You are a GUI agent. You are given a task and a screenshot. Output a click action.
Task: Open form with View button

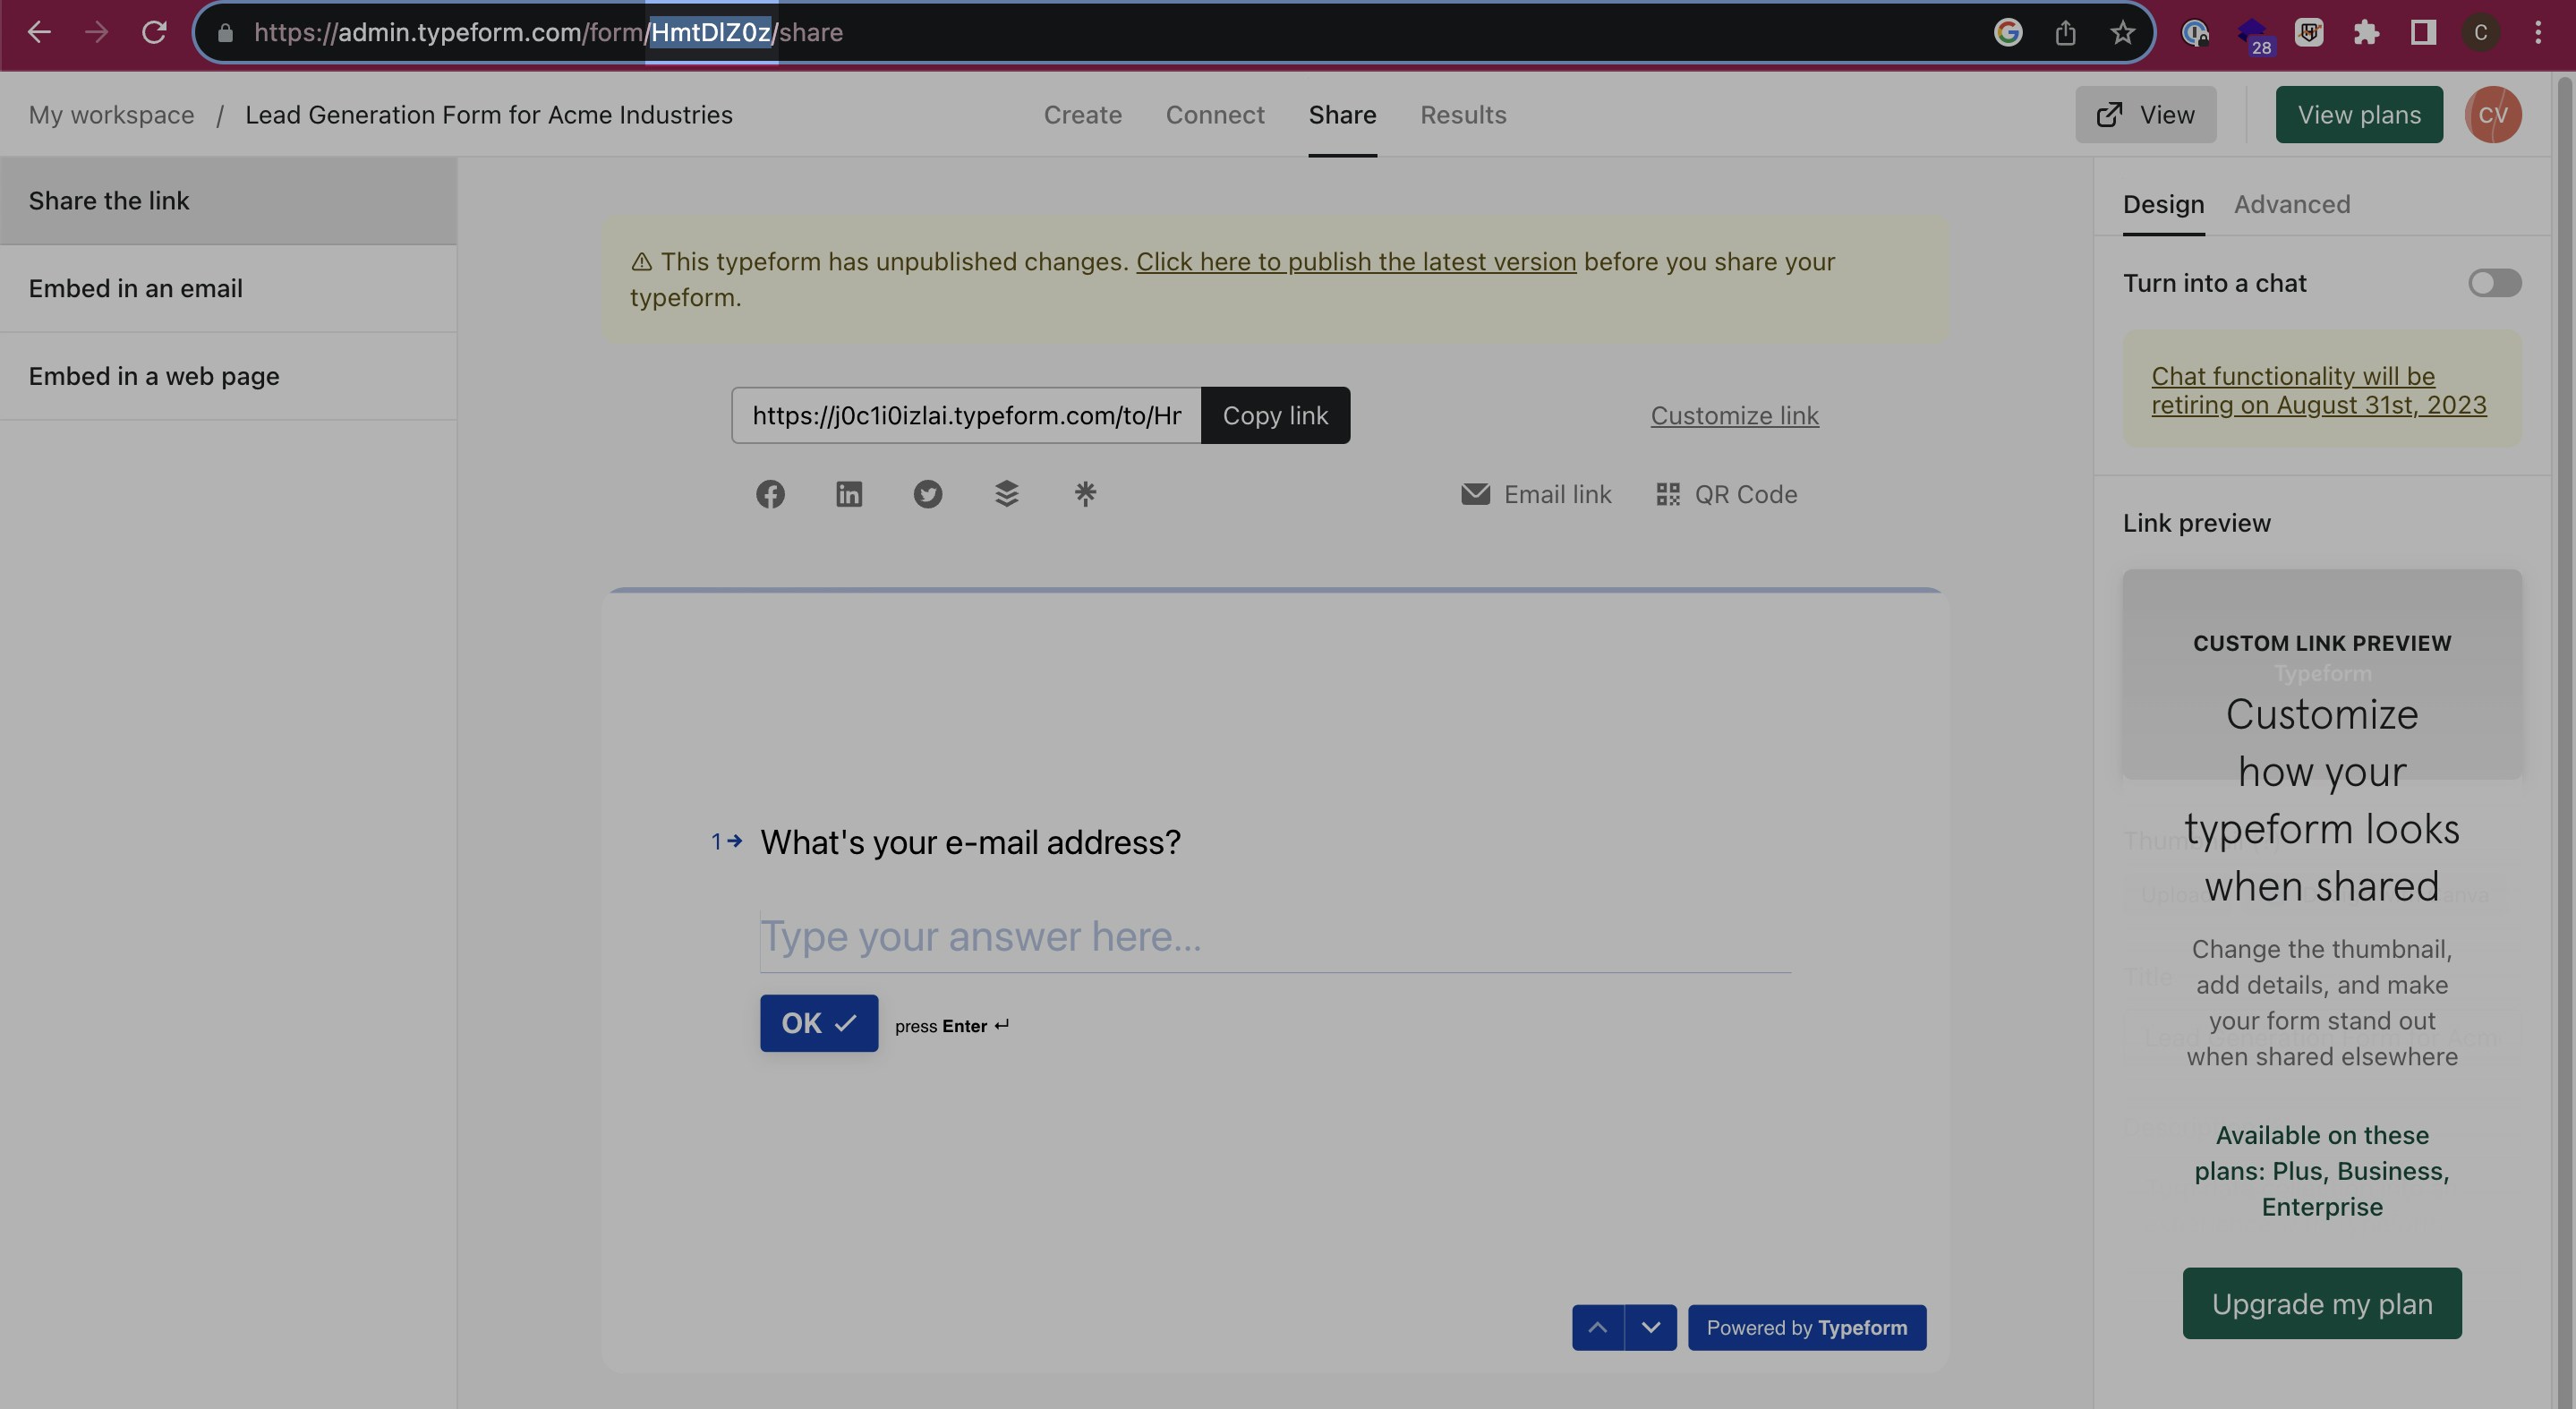click(2145, 115)
